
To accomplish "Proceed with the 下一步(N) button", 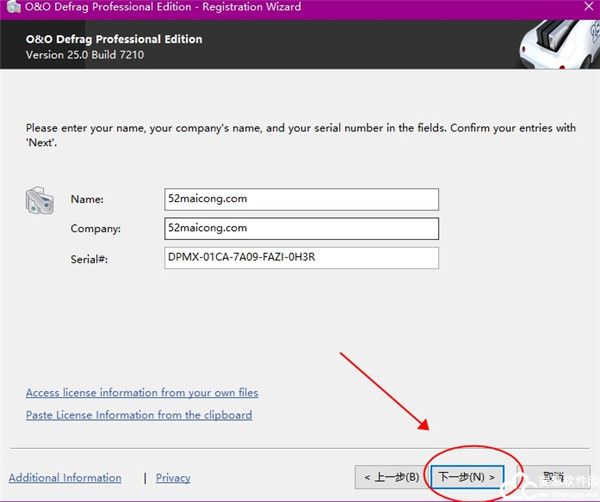I will [467, 477].
